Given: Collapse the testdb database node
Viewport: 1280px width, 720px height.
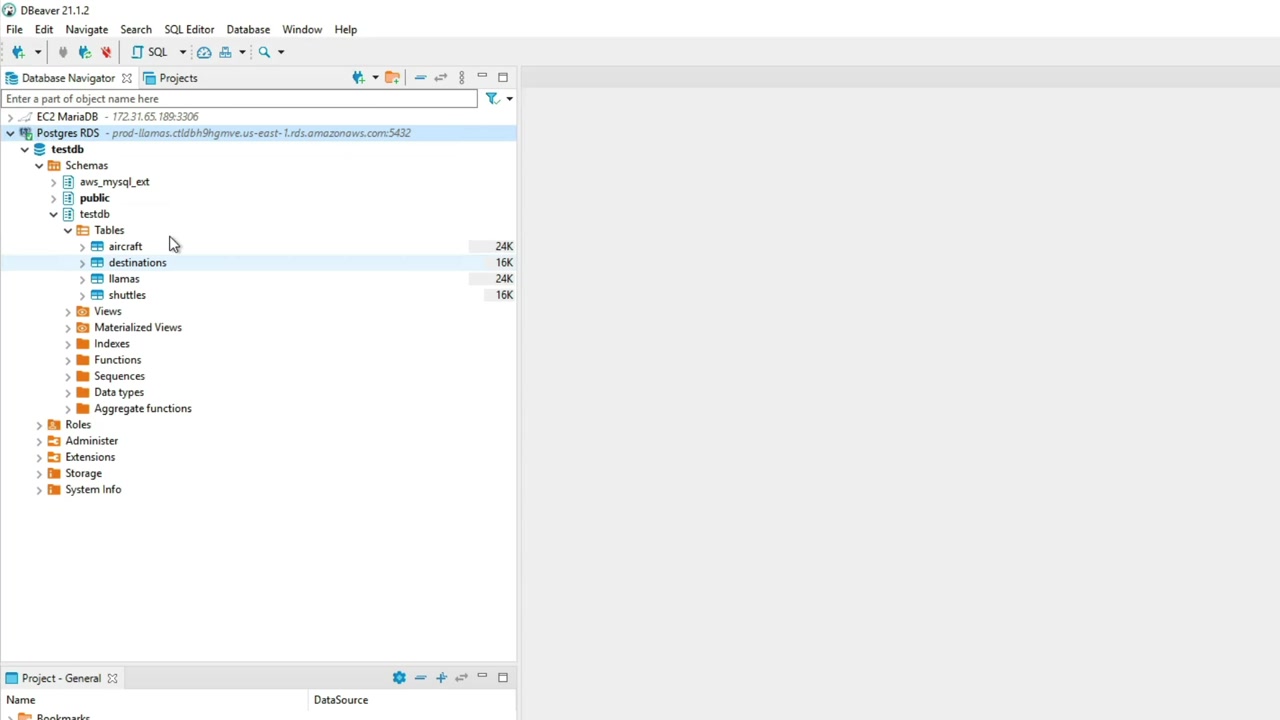Looking at the screenshot, I should click(x=25, y=149).
